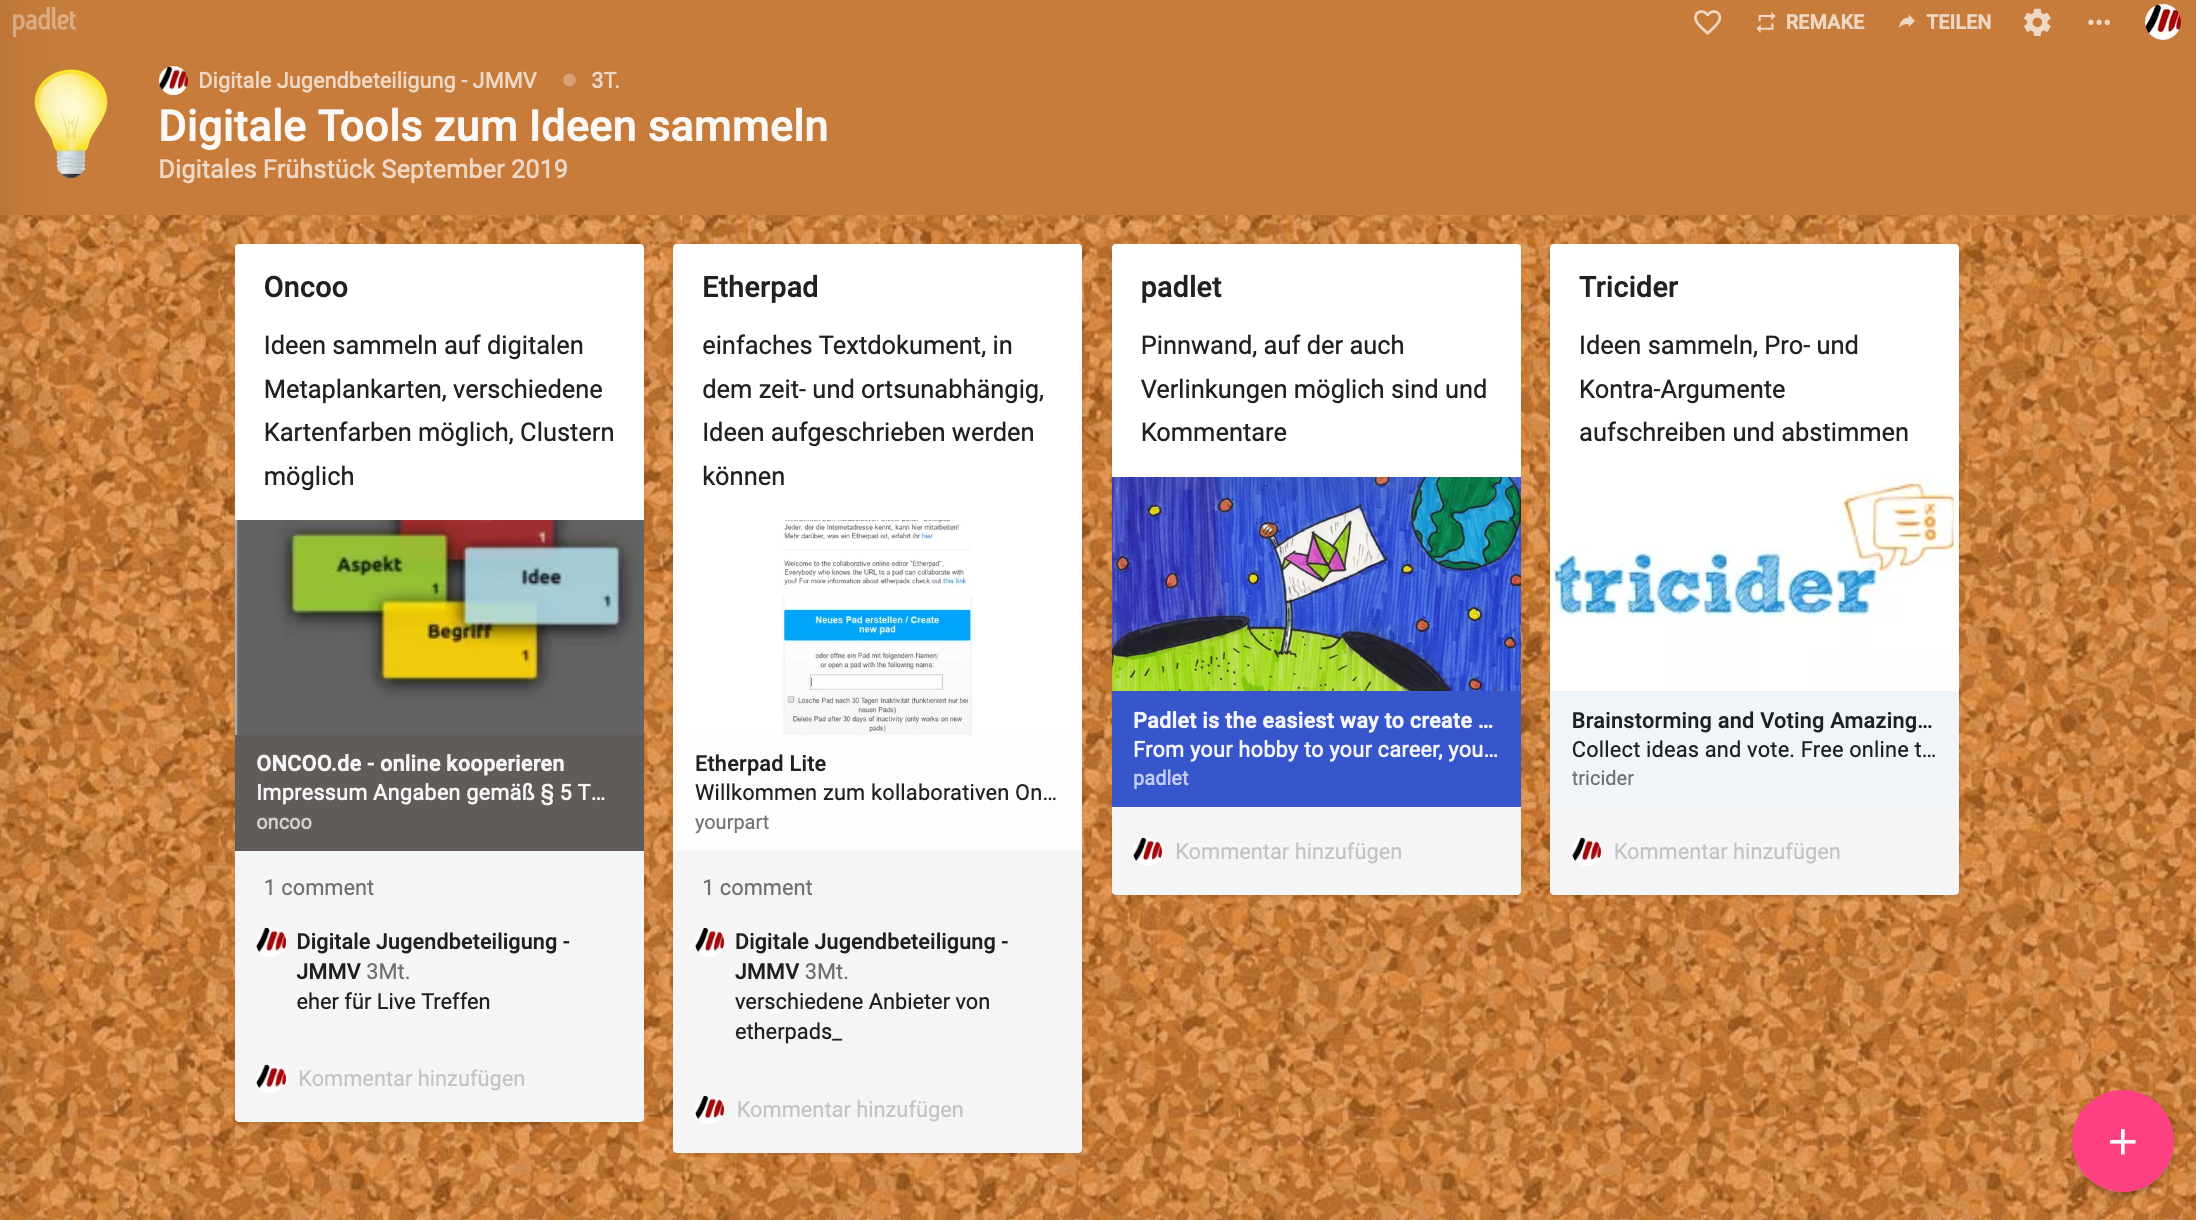Click the Oncoo post title

(306, 287)
